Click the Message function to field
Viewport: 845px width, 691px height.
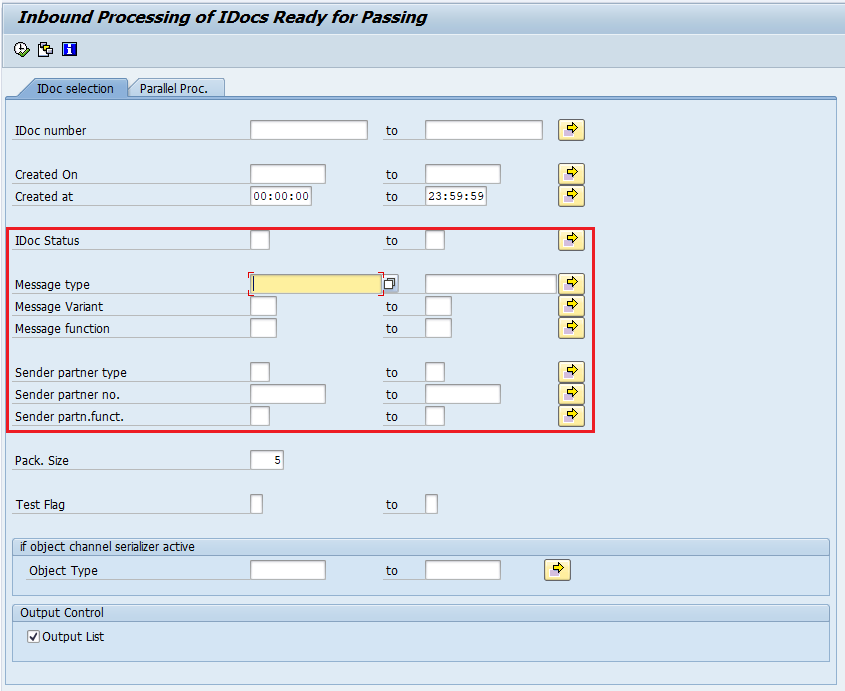pos(438,328)
